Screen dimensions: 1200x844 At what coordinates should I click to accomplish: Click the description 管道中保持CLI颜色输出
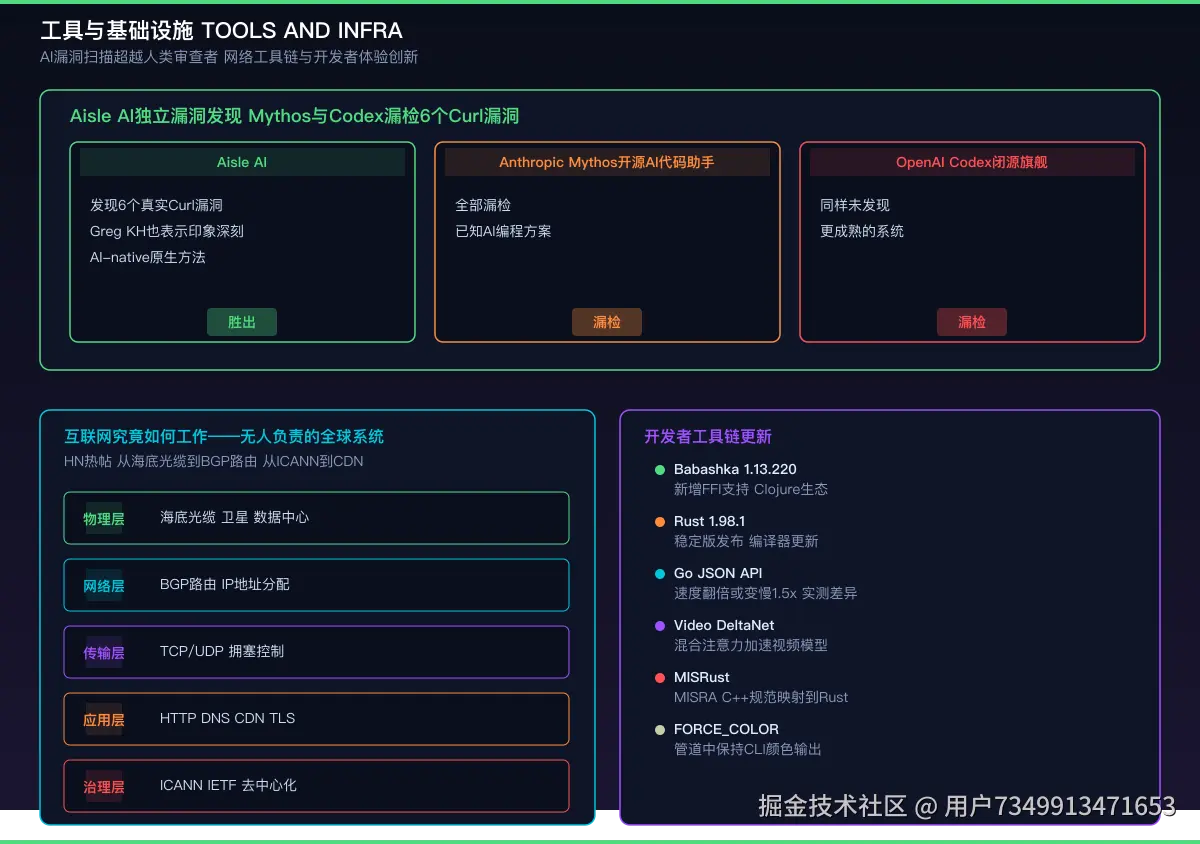pyautogui.click(x=748, y=749)
